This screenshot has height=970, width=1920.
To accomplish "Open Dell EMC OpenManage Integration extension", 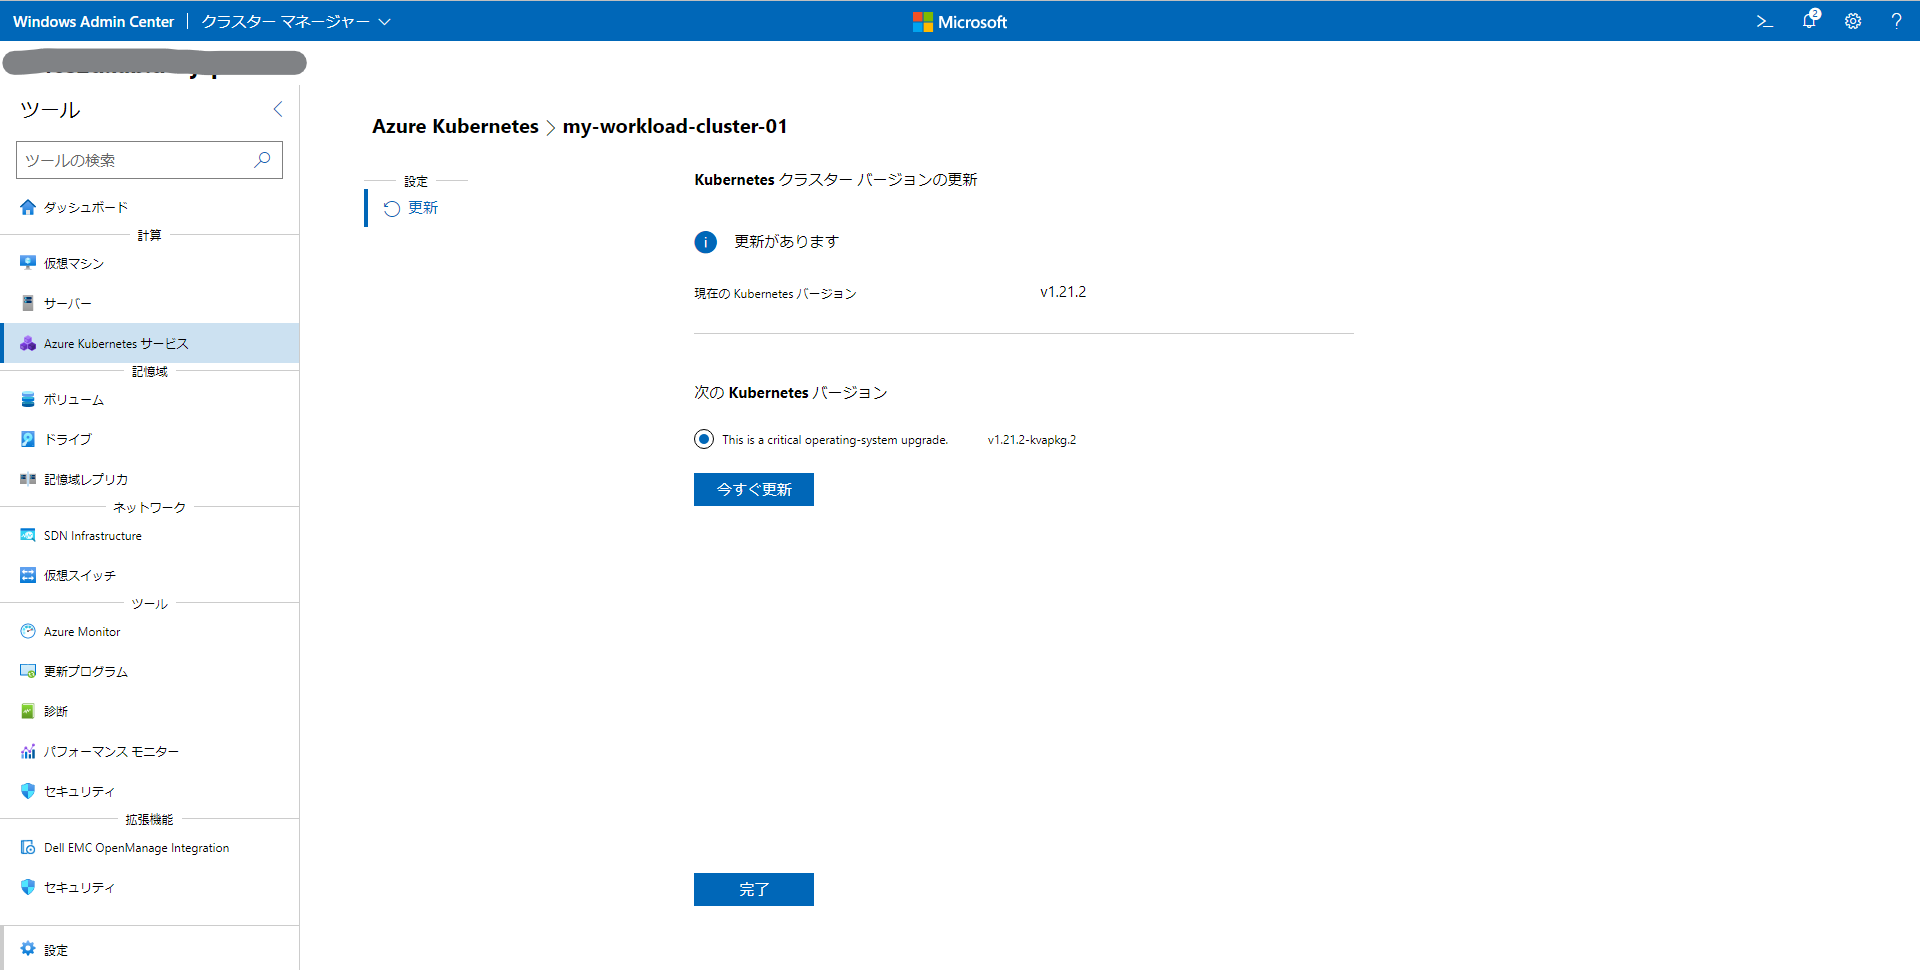I will coord(150,847).
